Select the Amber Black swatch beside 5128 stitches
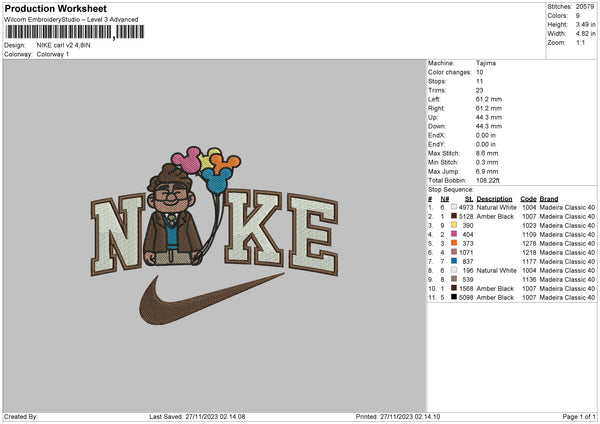 coord(454,216)
